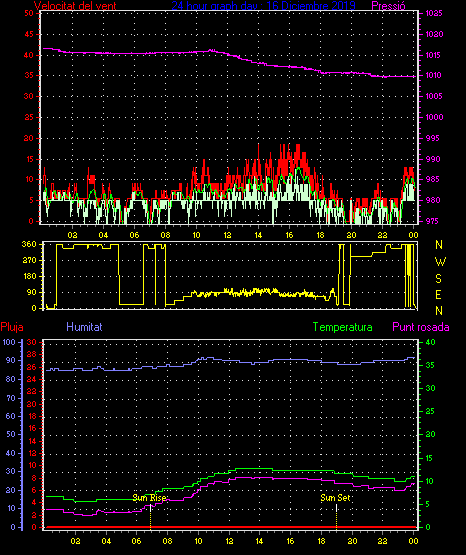Click the '180' wind direction axis value
Screen dimensions: 466x555
[29, 276]
